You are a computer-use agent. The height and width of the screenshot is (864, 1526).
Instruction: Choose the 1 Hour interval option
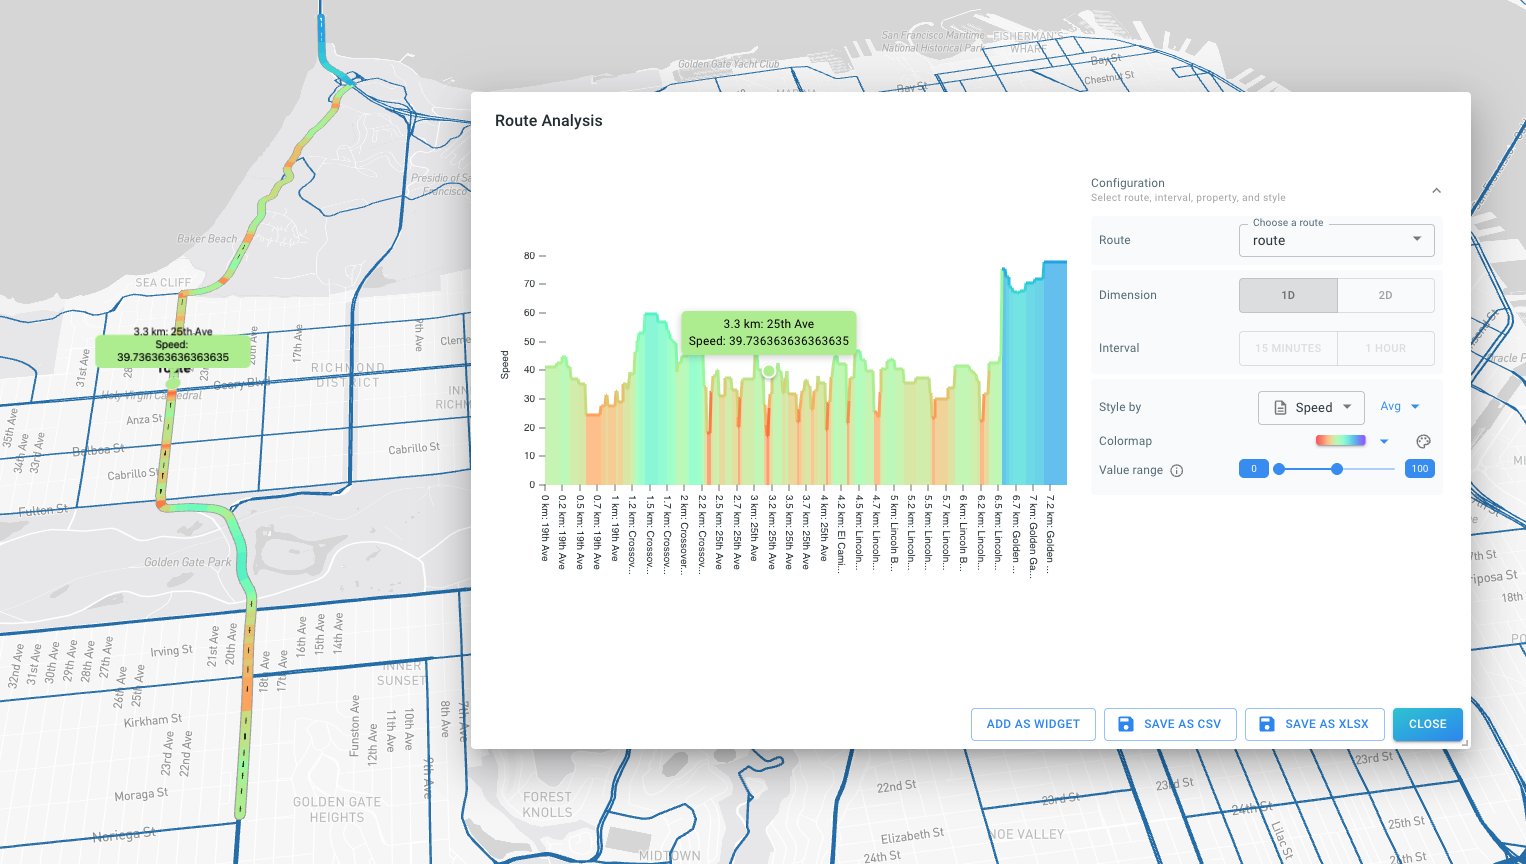pyautogui.click(x=1385, y=348)
